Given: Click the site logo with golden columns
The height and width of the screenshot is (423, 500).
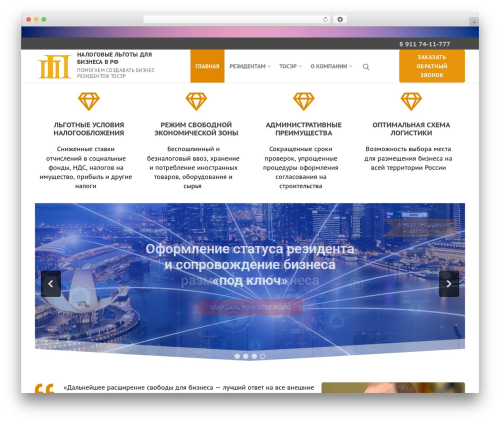Looking at the screenshot, I should (55, 67).
